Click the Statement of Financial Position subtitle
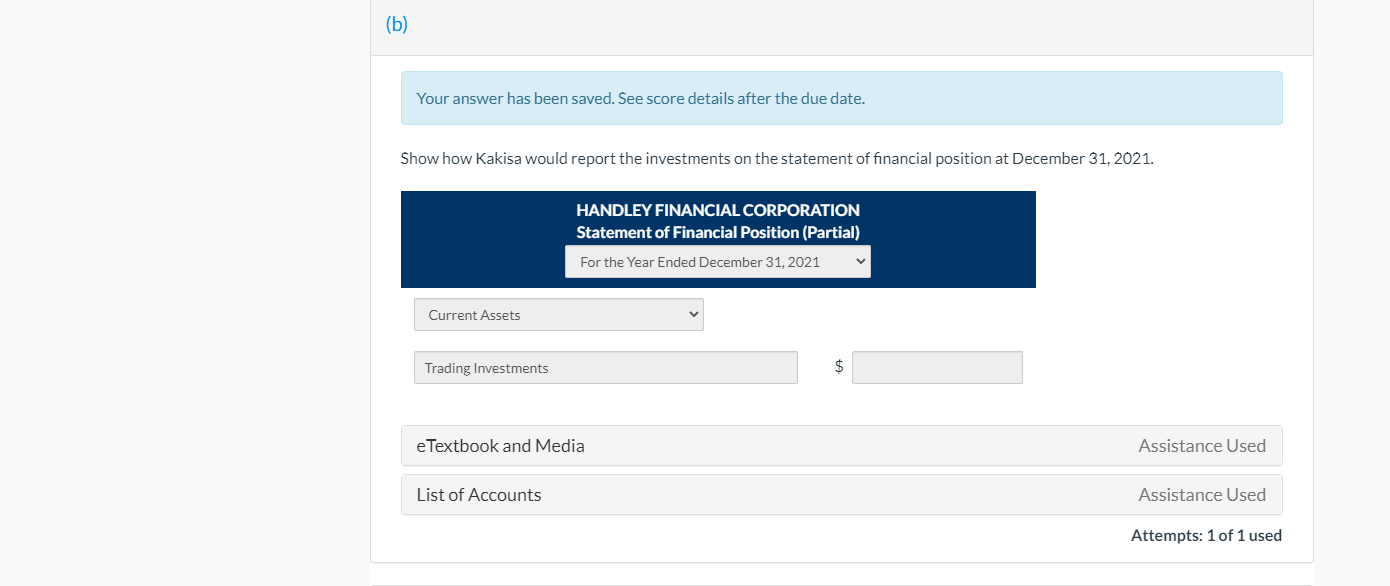This screenshot has height=586, width=1390. pos(717,232)
